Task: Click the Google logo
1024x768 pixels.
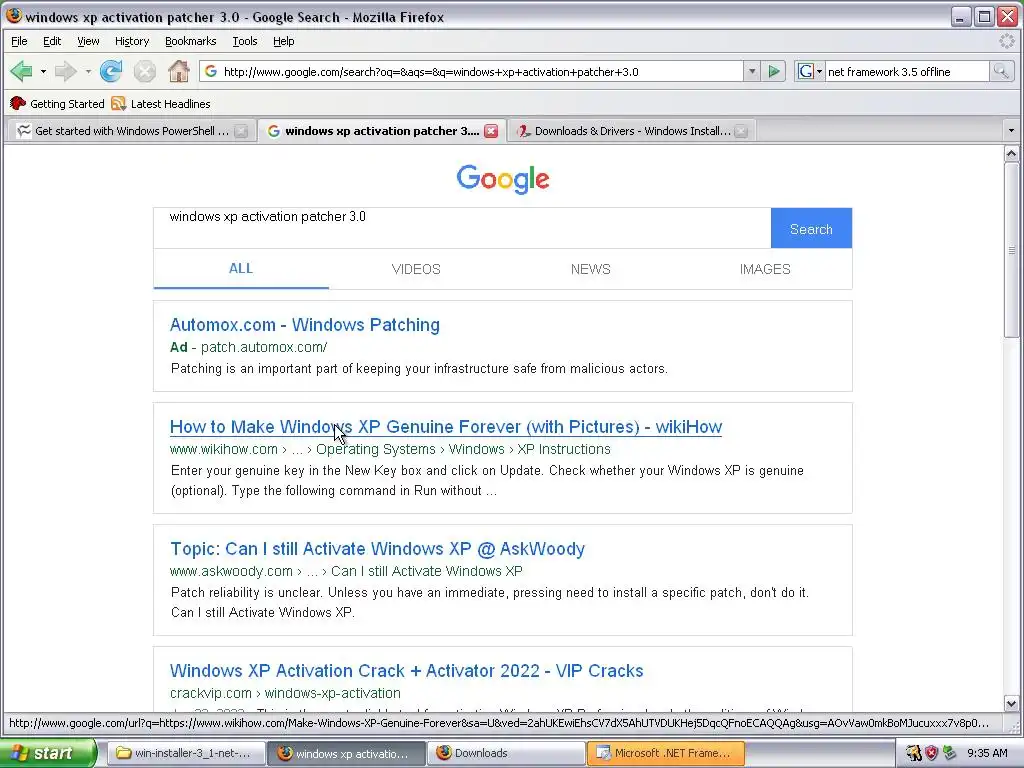Action: (503, 179)
